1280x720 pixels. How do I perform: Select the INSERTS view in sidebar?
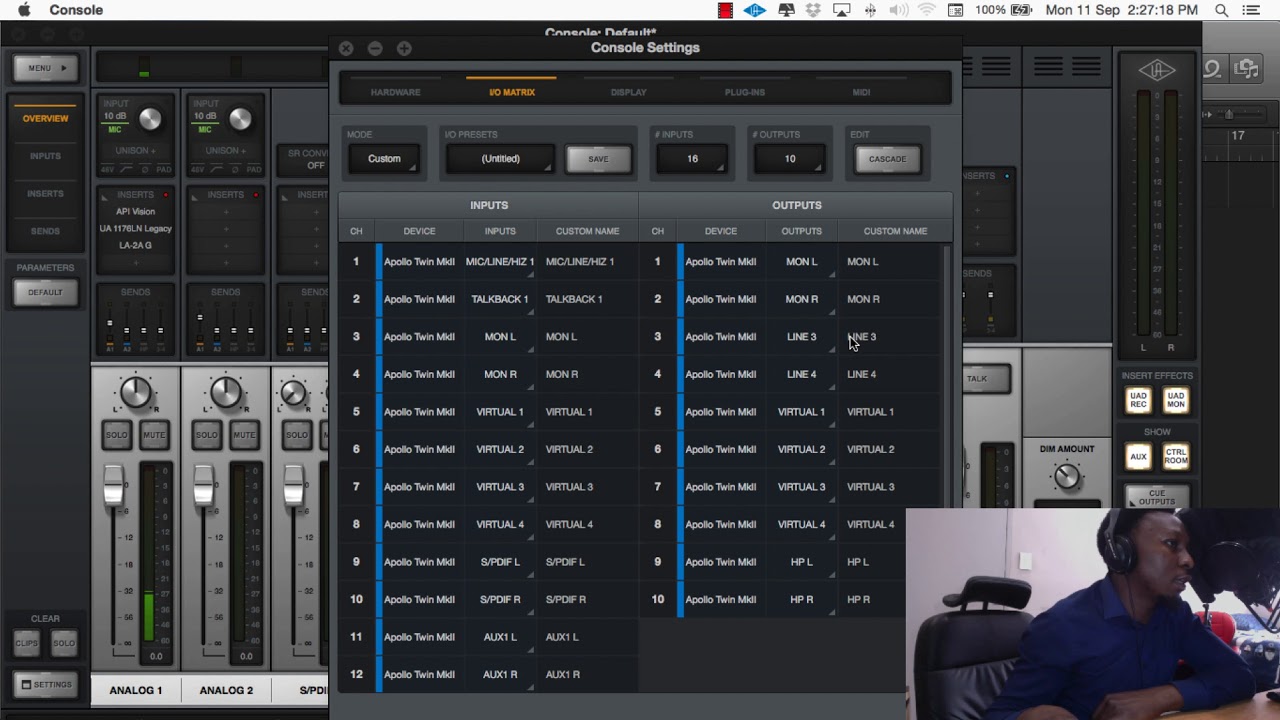click(46, 193)
